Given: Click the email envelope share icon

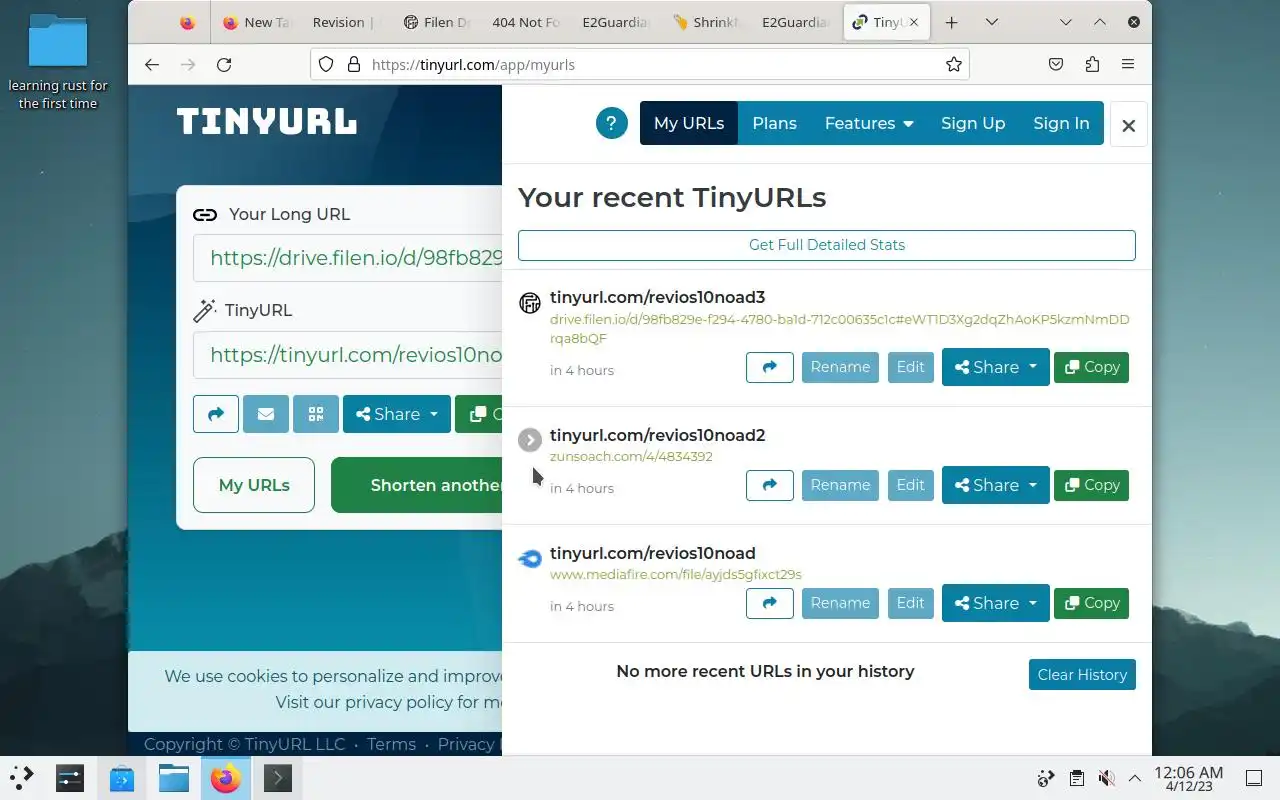Looking at the screenshot, I should click(x=266, y=414).
